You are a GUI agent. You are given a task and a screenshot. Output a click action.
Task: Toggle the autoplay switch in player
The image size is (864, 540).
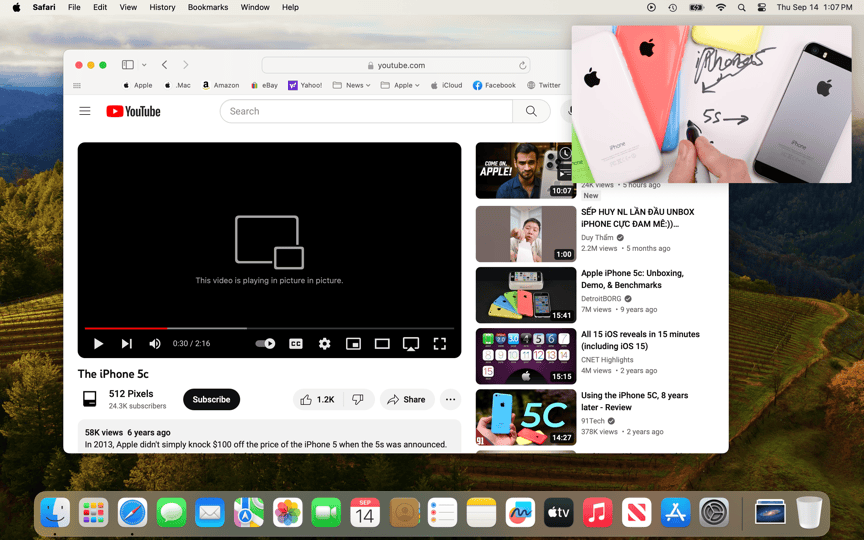tap(265, 344)
